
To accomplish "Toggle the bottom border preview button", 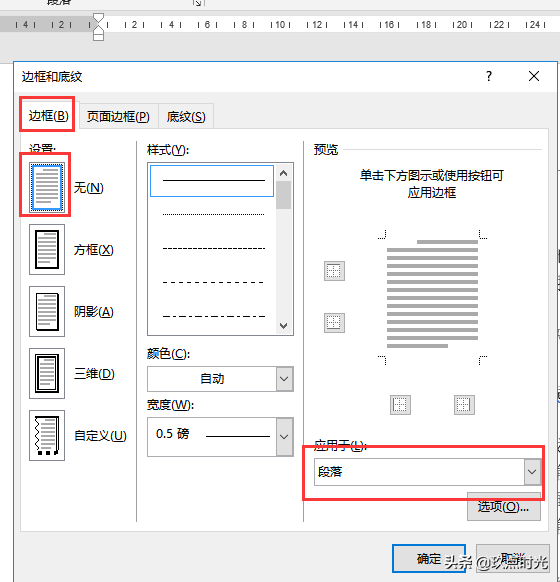I will 334,323.
